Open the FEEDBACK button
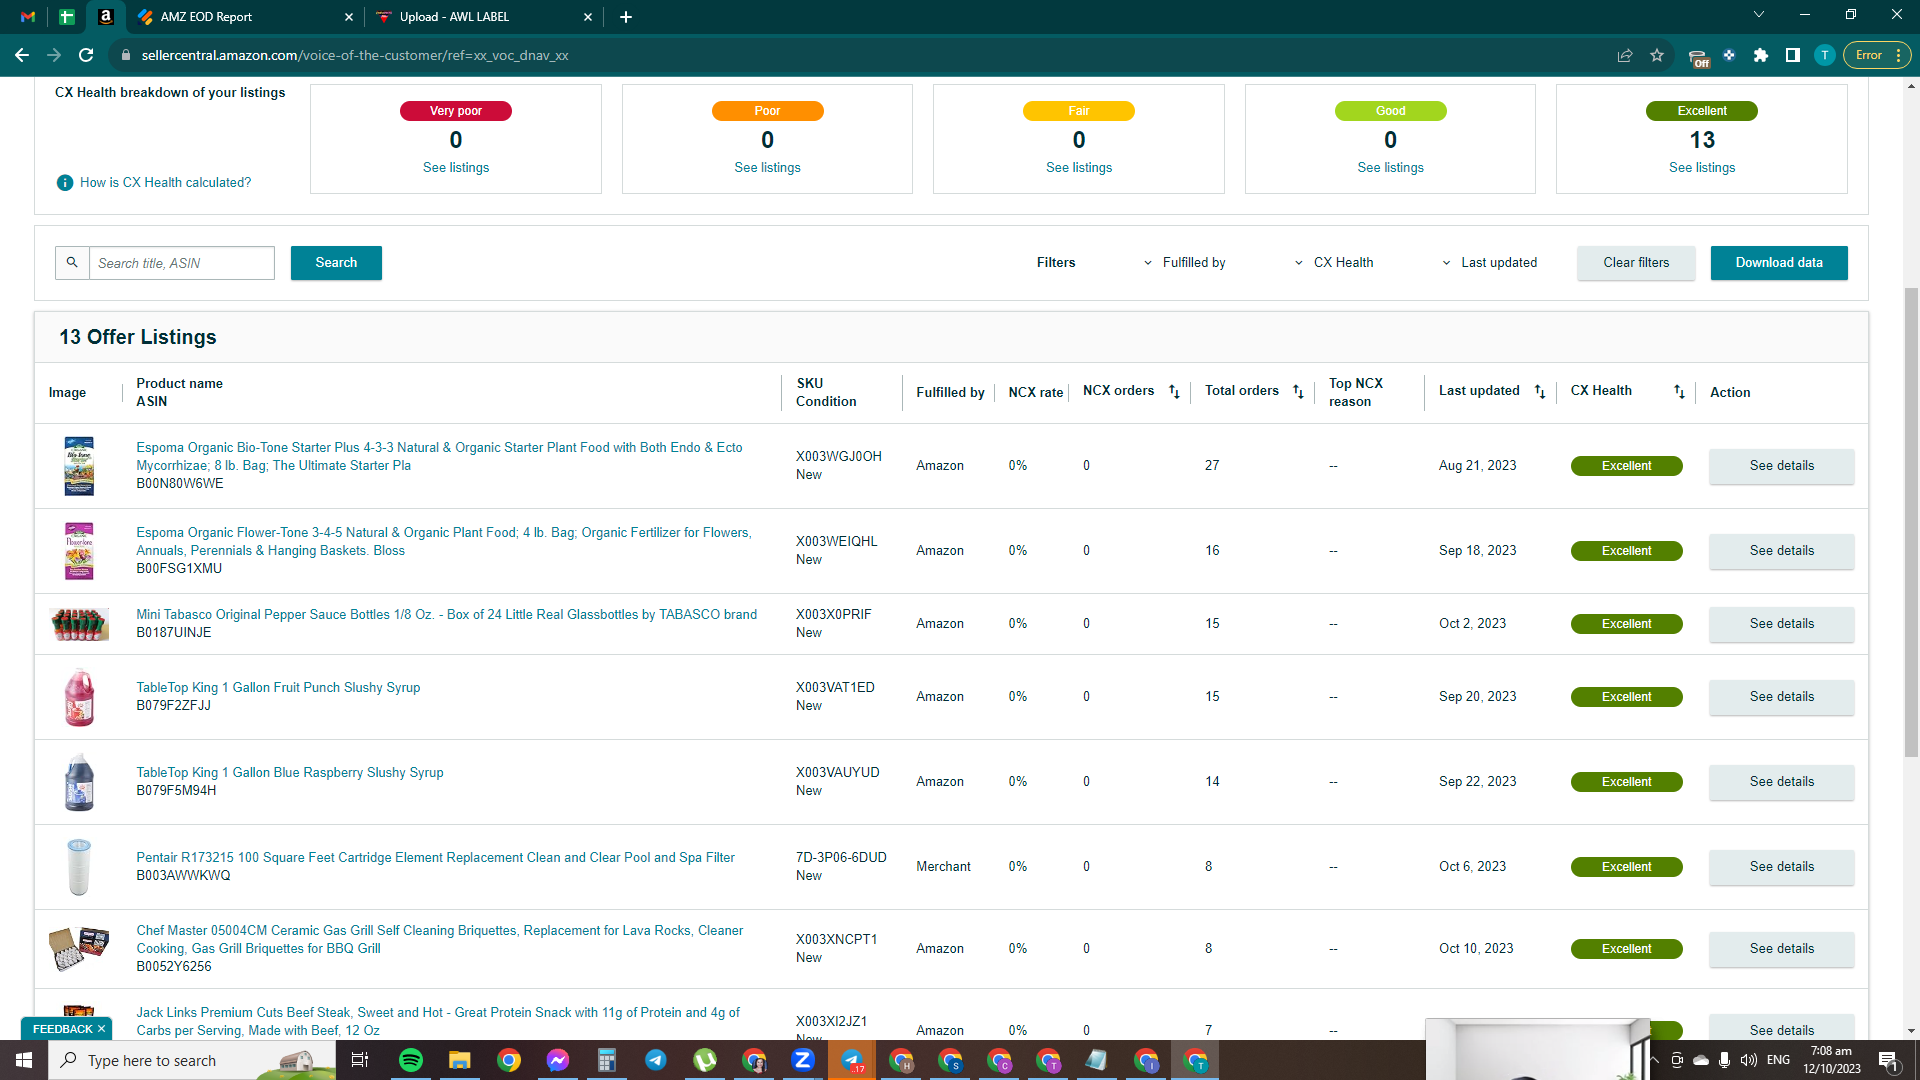This screenshot has width=1920, height=1080. [x=62, y=1029]
